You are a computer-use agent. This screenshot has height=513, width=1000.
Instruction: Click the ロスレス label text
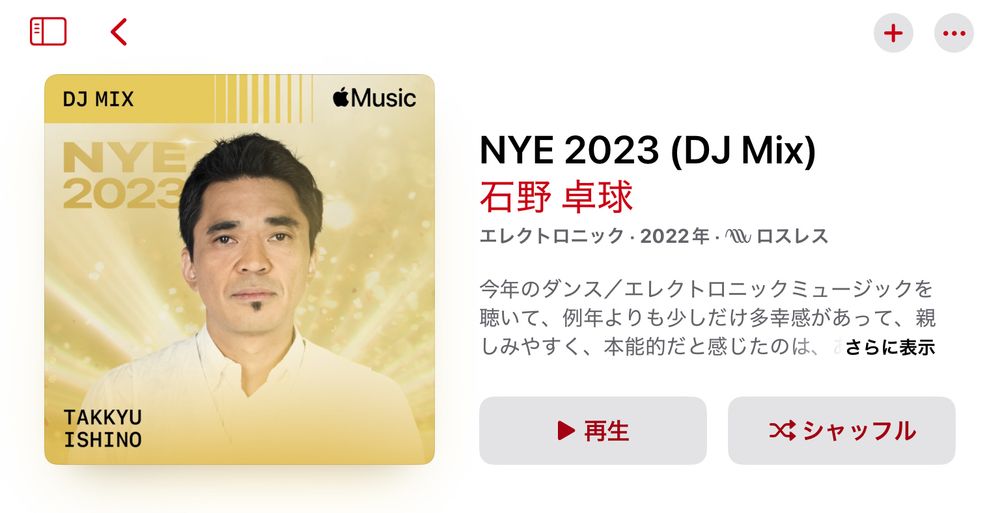[792, 236]
